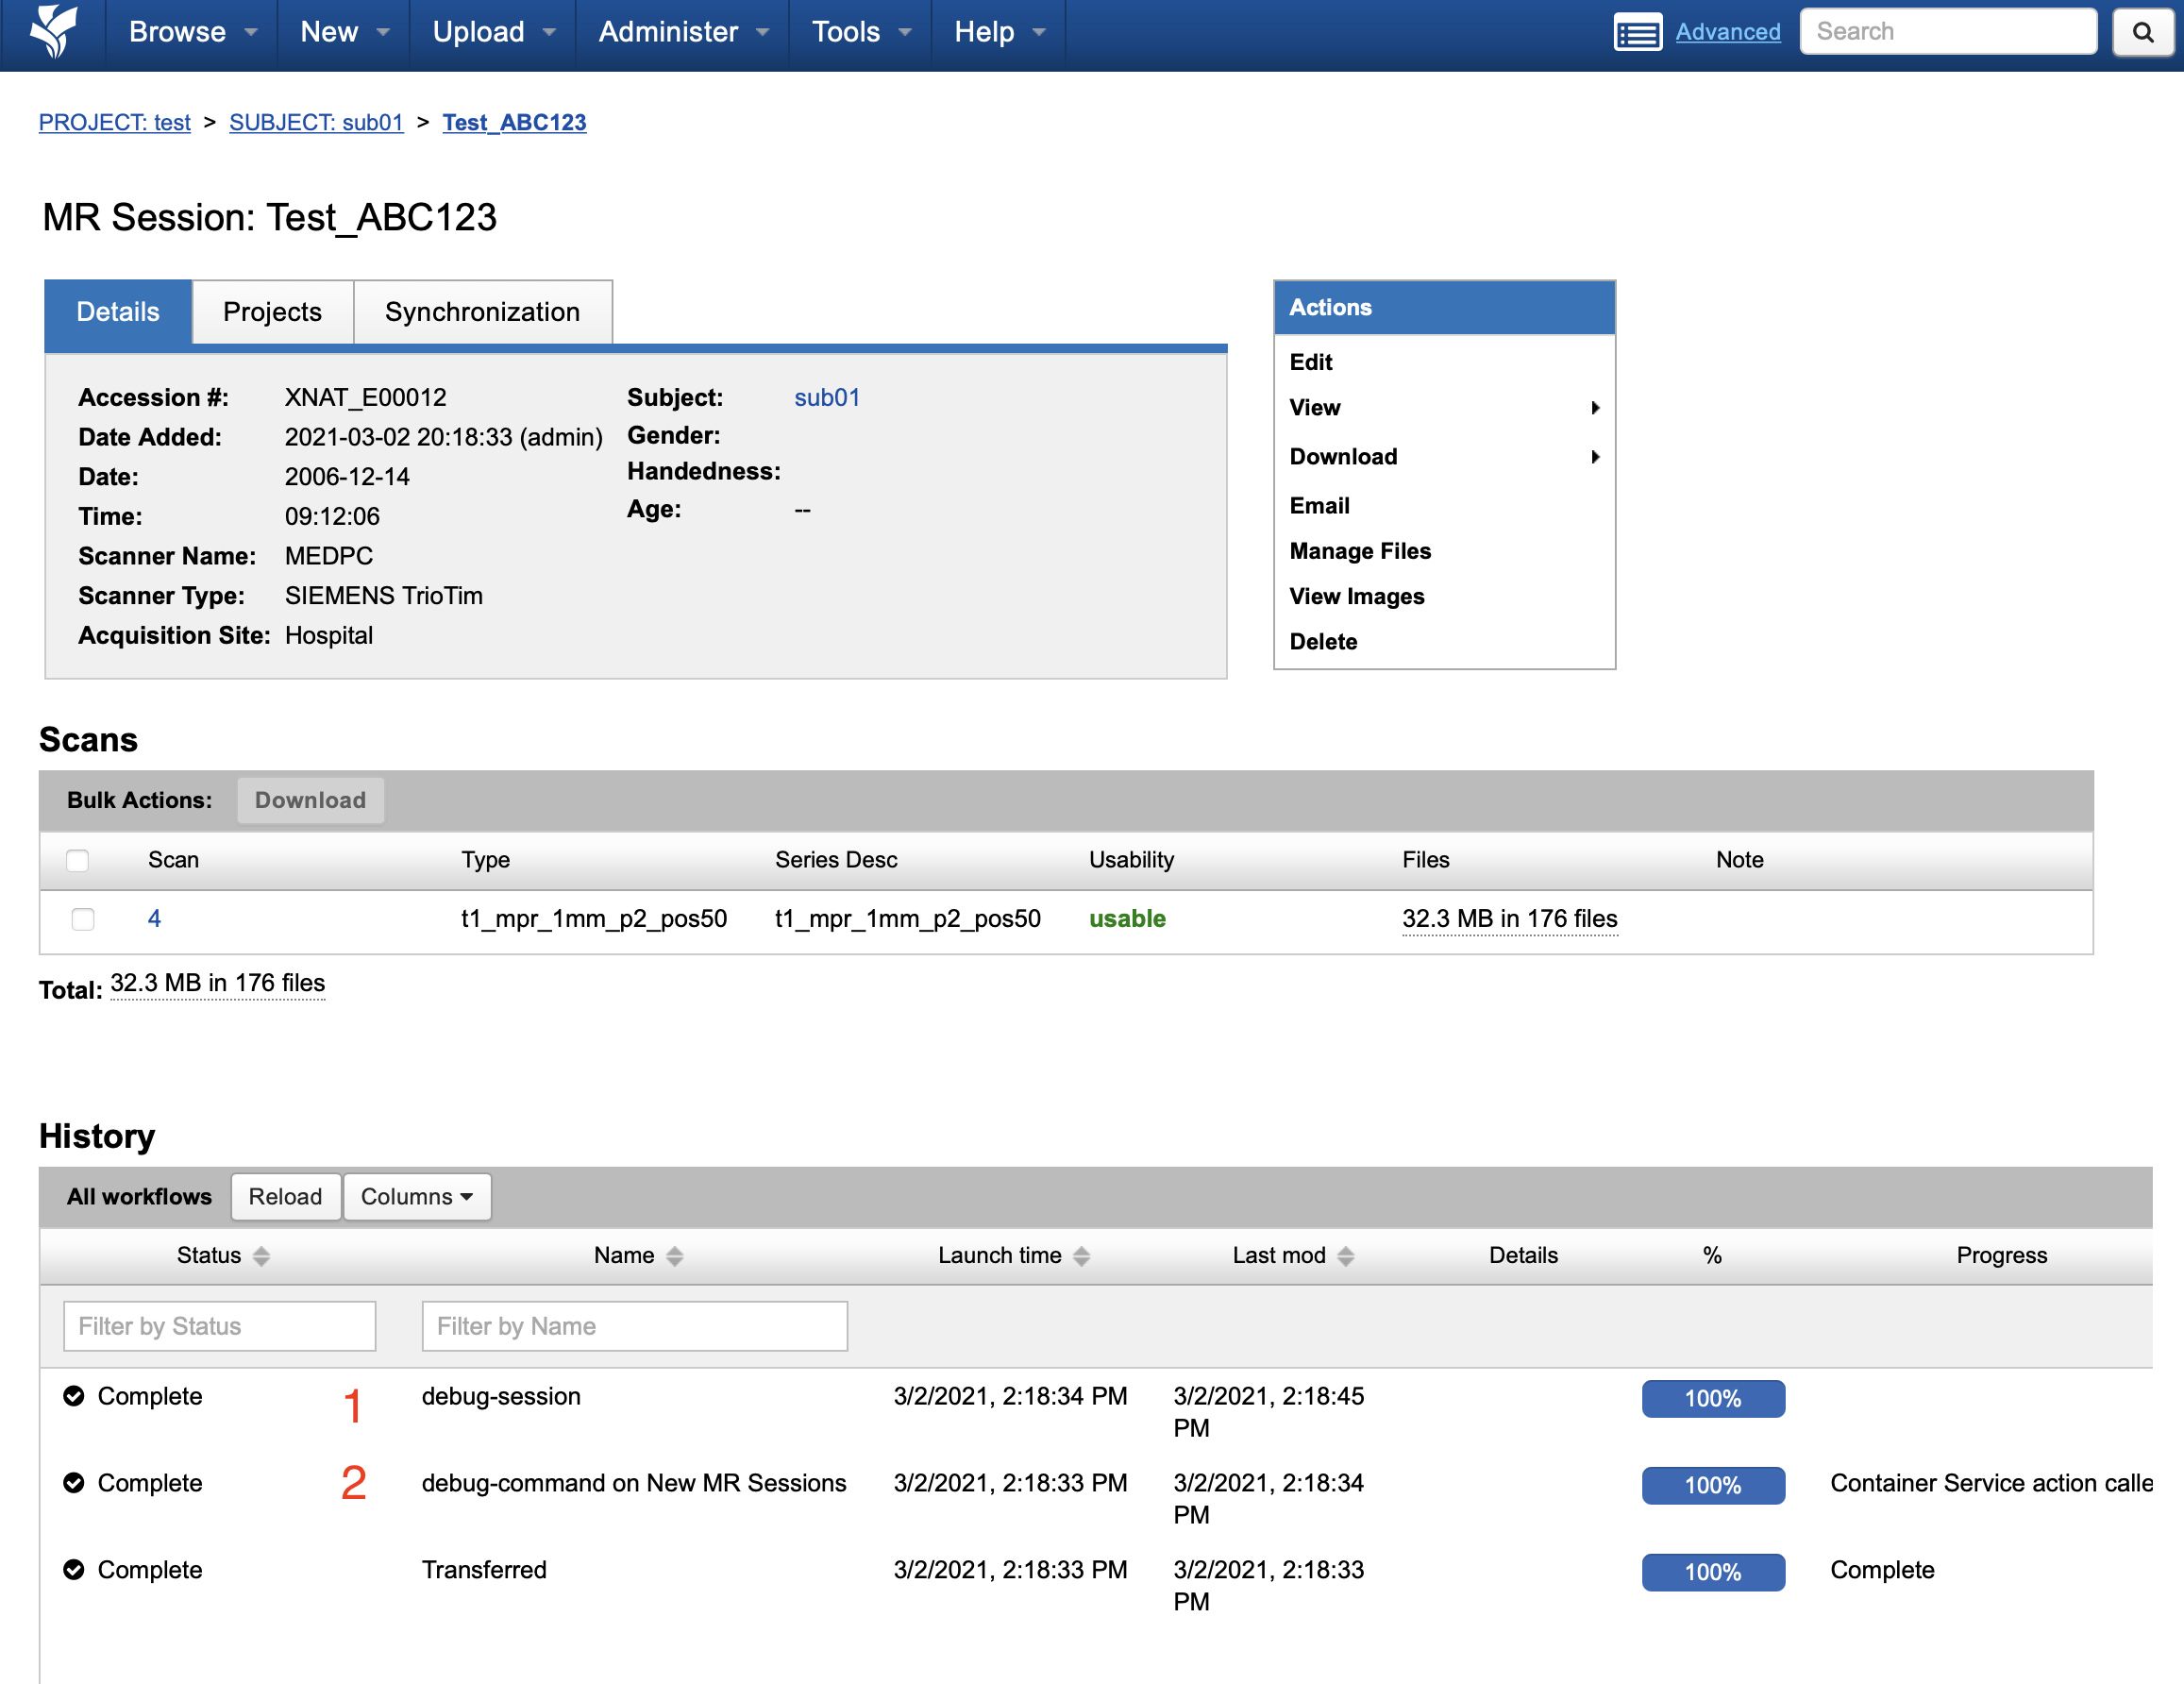Sort history by Name column arrows
The image size is (2184, 1684).
[675, 1256]
